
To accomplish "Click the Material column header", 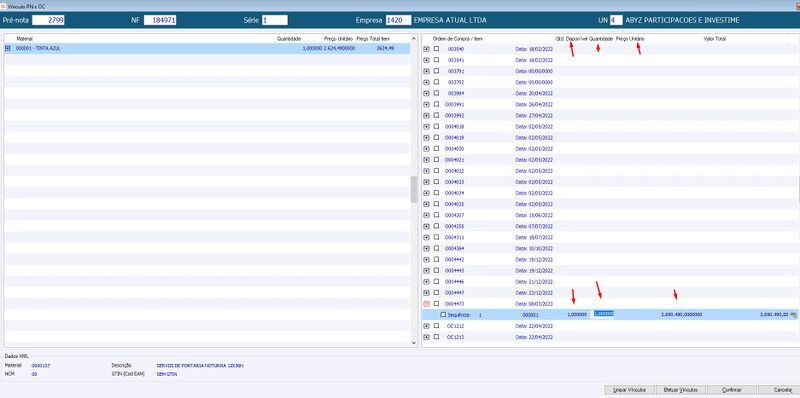I will tap(24, 39).
